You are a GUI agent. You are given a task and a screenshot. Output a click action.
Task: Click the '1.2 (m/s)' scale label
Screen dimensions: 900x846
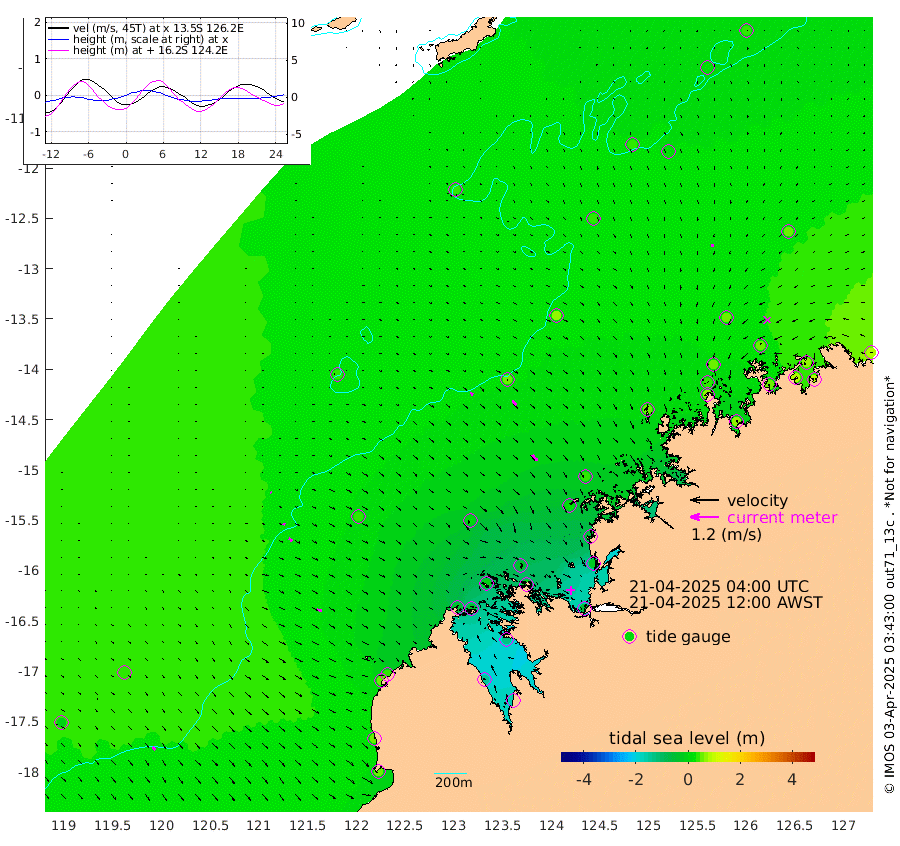726,535
